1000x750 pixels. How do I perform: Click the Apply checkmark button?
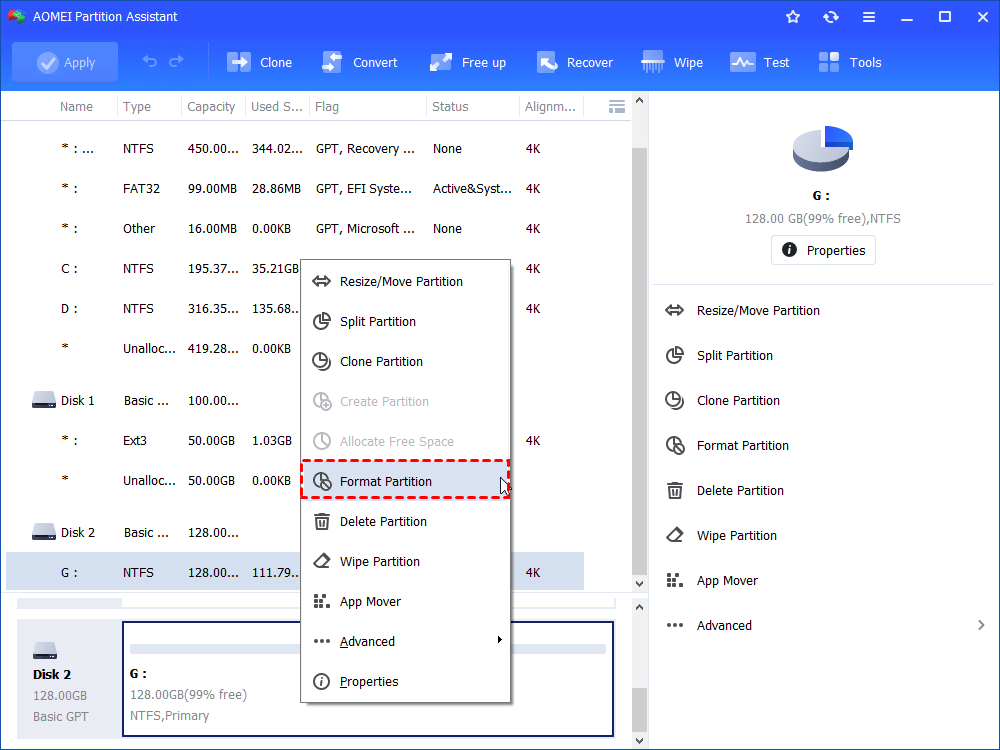[65, 62]
